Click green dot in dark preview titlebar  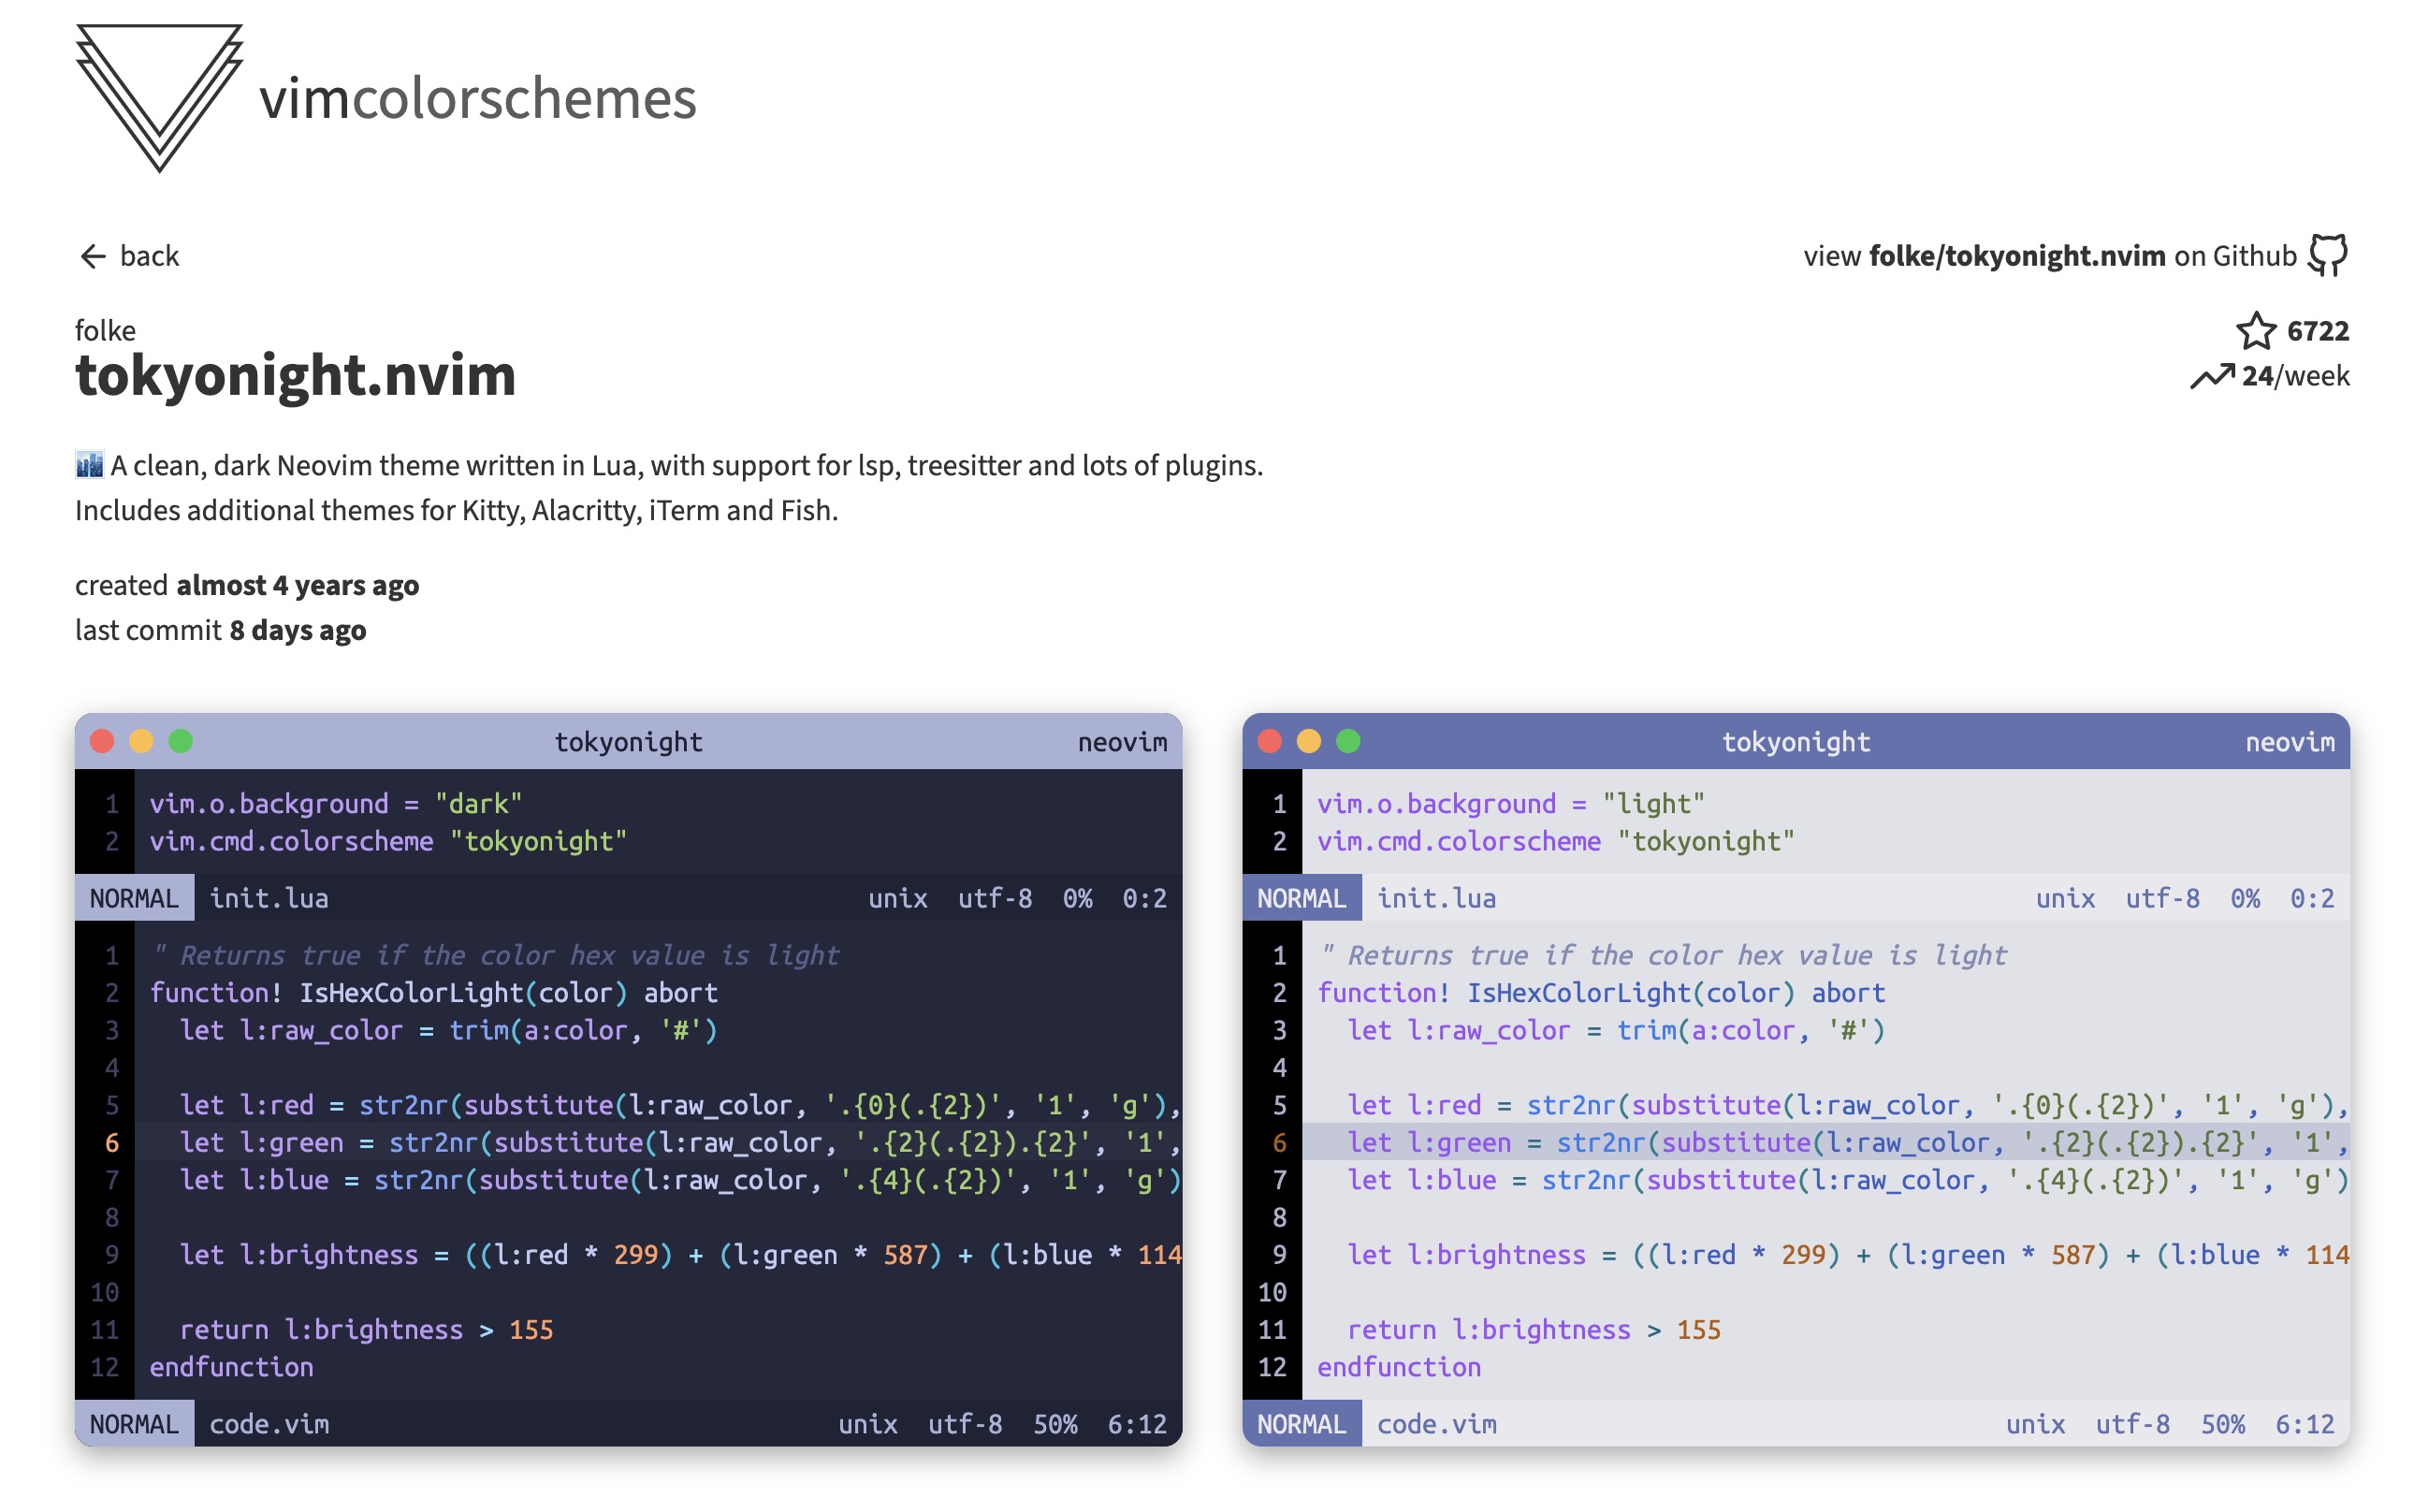click(x=180, y=741)
